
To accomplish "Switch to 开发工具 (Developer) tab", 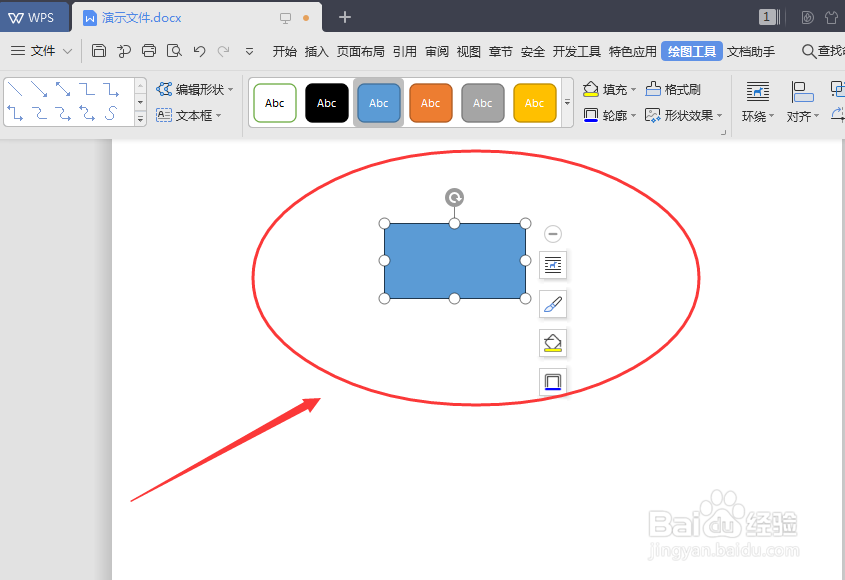I will (577, 51).
